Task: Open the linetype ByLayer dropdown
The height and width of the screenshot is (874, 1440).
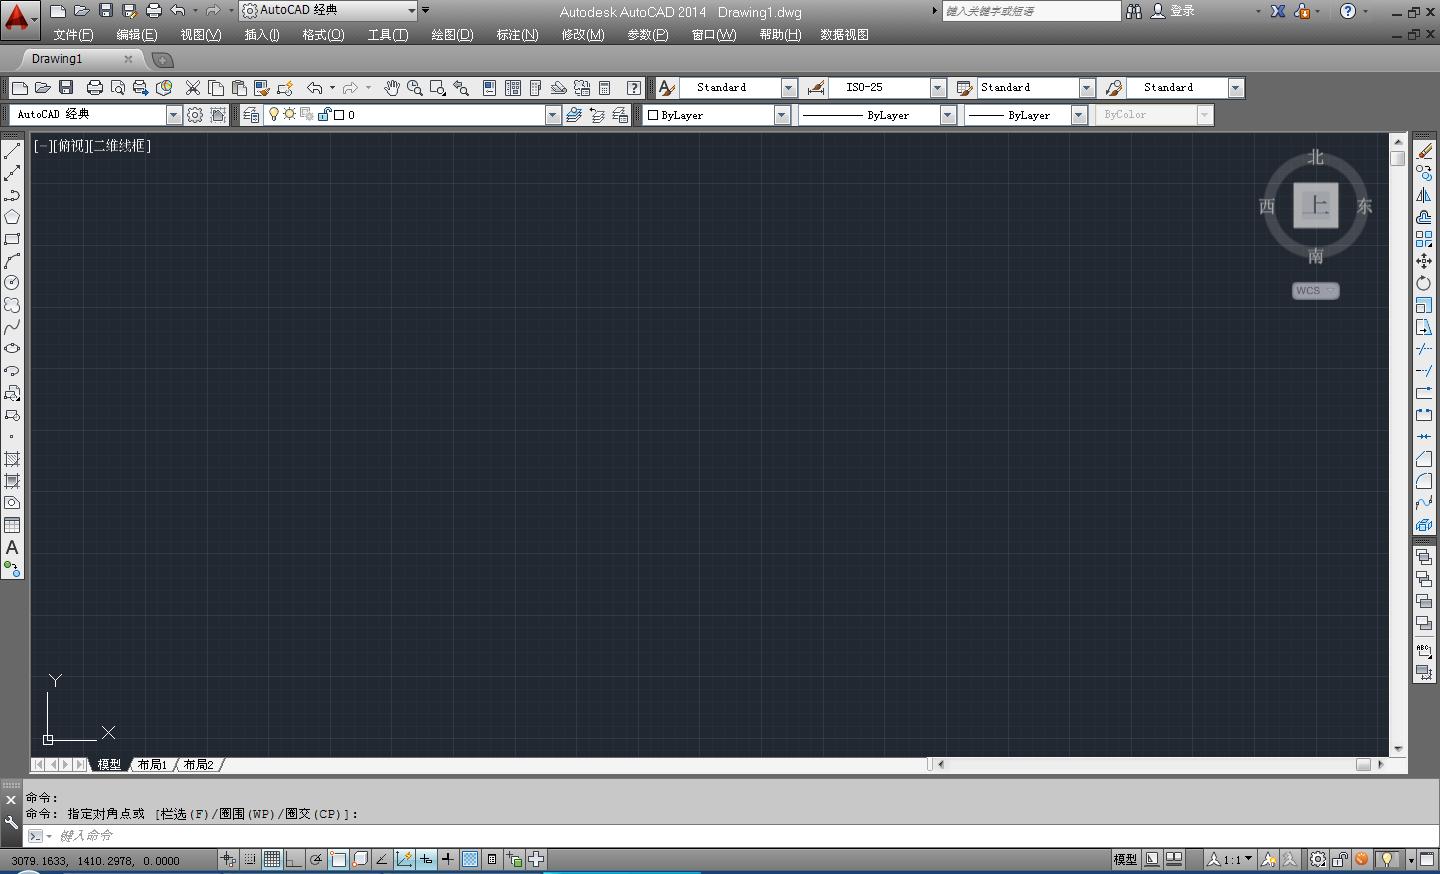Action: 947,115
